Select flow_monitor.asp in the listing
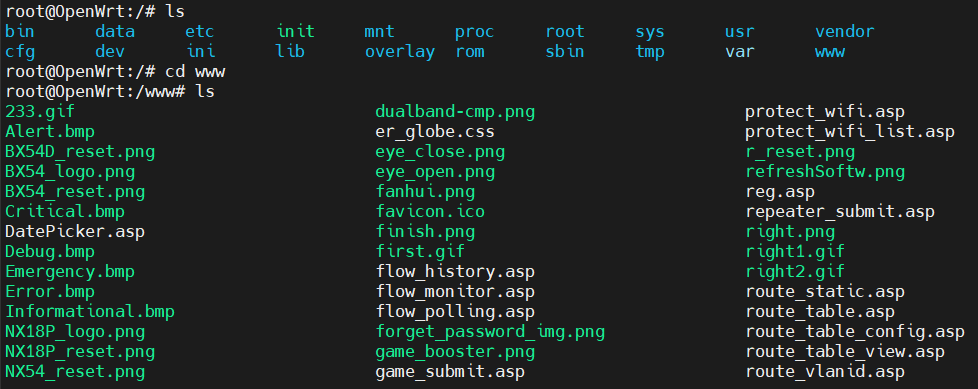 [x=455, y=291]
